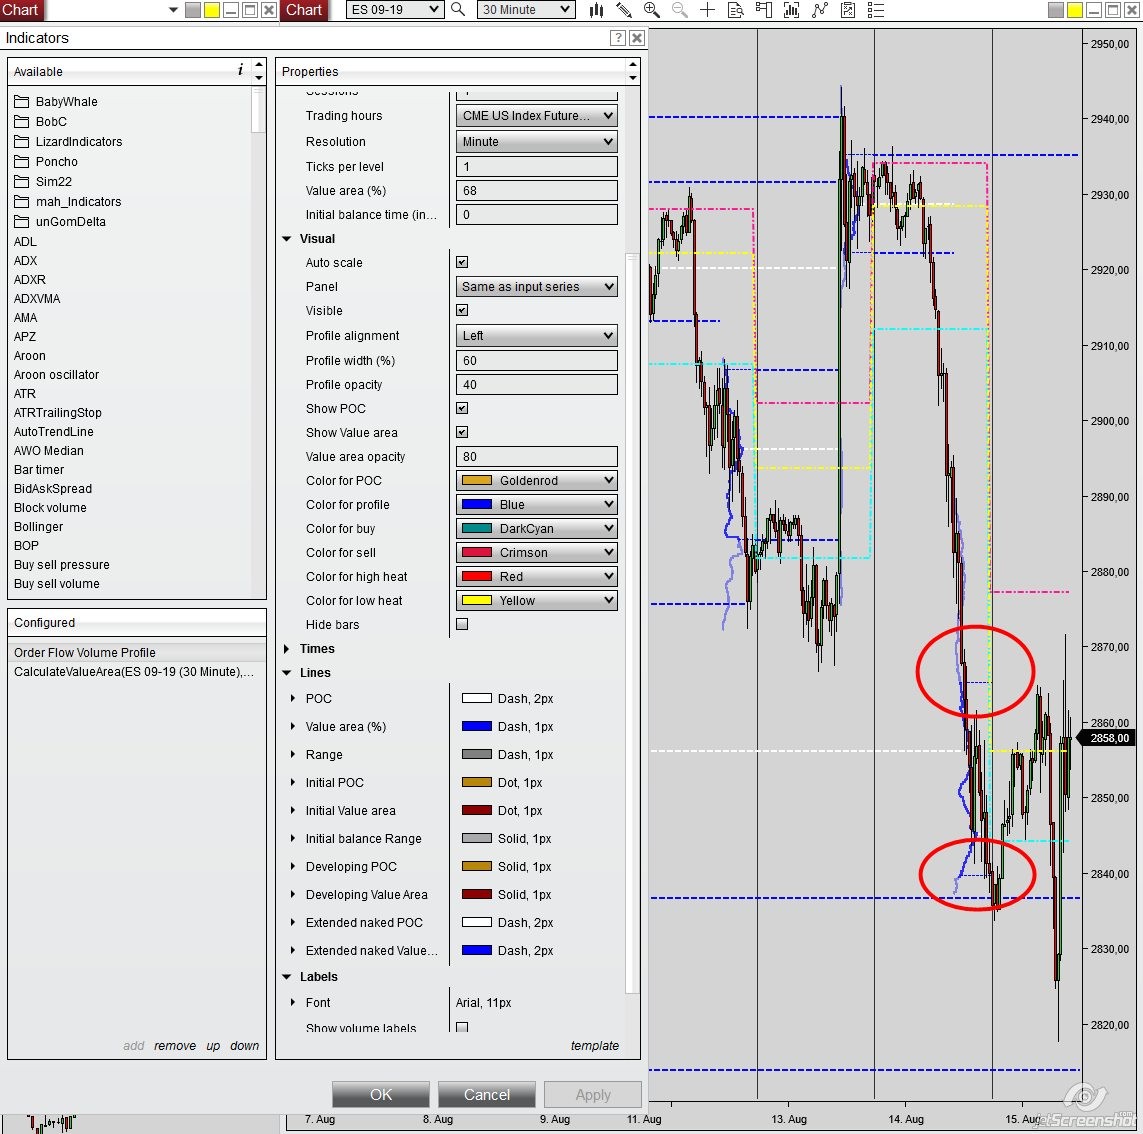The height and width of the screenshot is (1134, 1143).
Task: Click the down arrow in Available header
Action: point(259,77)
